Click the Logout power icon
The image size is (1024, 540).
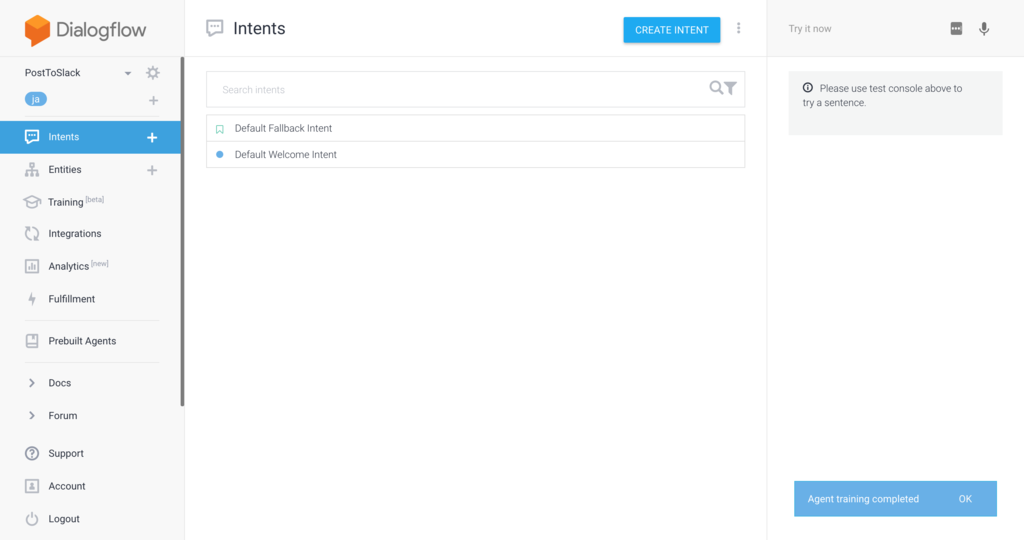click(31, 518)
